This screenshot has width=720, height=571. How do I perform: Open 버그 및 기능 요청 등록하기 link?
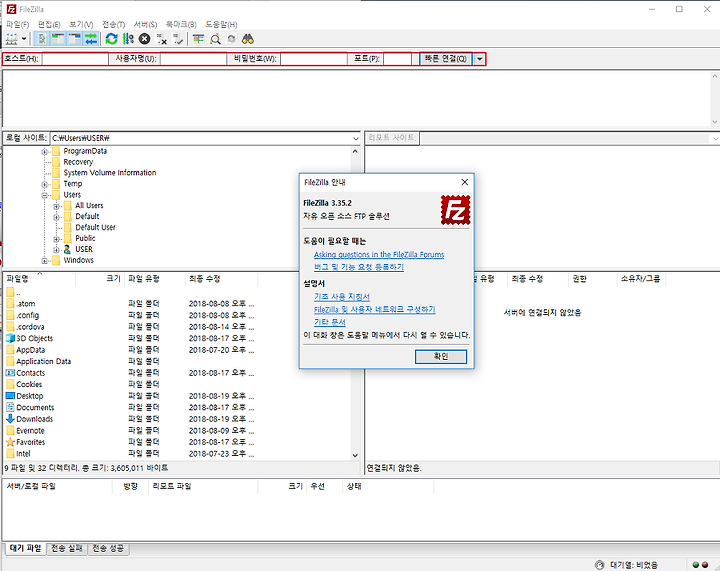(x=359, y=267)
